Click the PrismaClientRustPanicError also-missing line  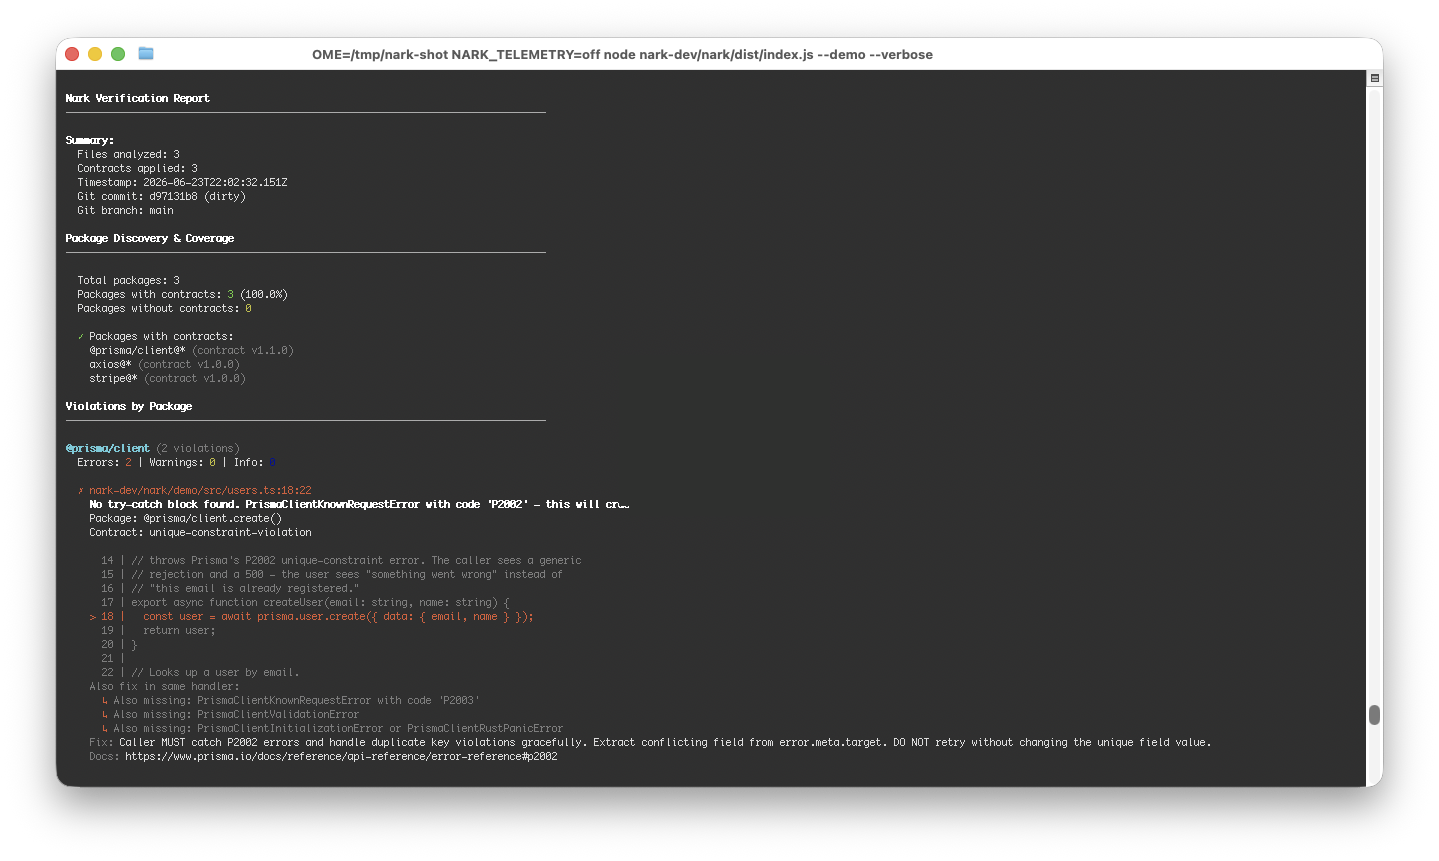pyautogui.click(x=332, y=728)
